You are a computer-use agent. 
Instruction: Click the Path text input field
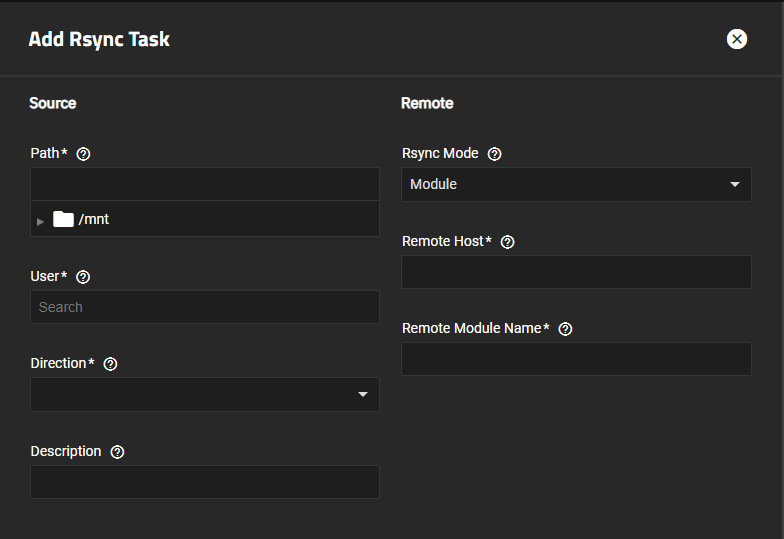pos(204,184)
